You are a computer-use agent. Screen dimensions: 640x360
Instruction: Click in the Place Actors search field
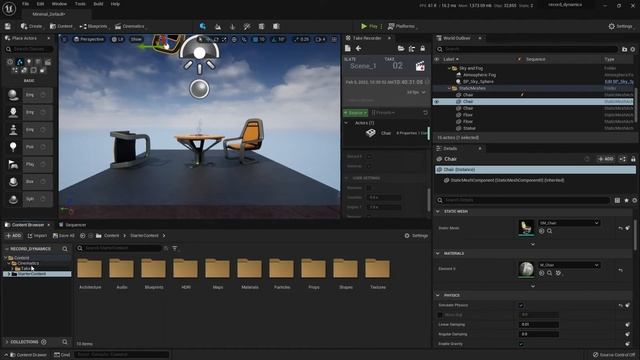click(x=29, y=49)
